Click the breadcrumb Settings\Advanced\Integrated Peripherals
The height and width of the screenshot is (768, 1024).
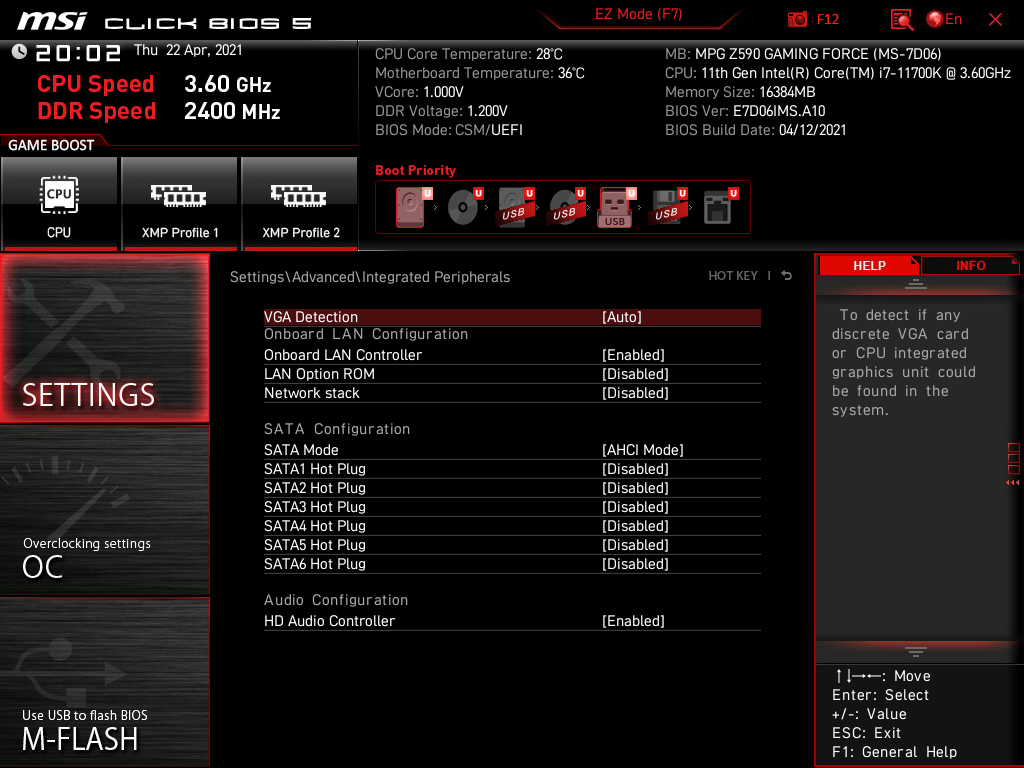click(x=370, y=276)
